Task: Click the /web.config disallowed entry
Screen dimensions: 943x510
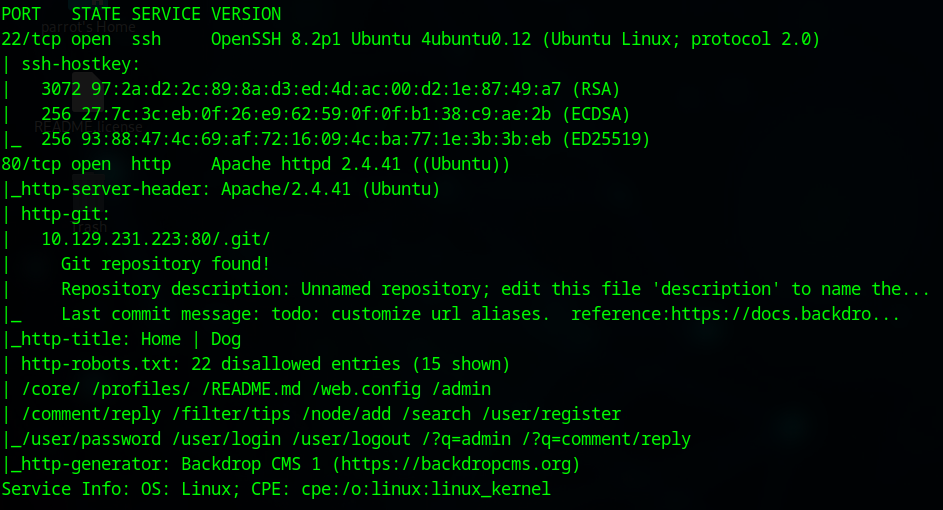Action: (366, 389)
